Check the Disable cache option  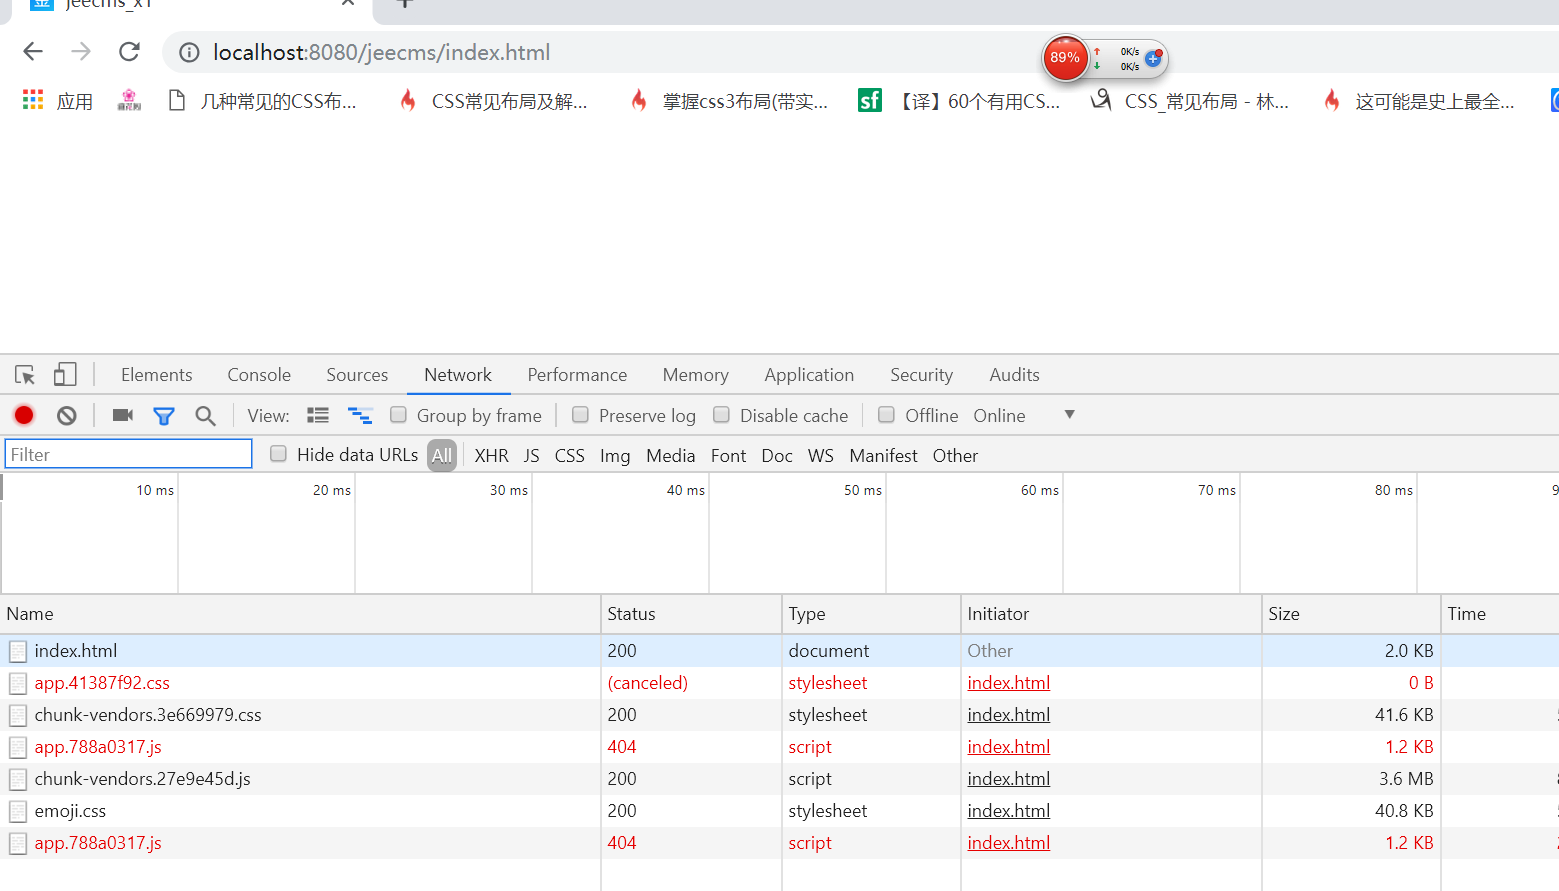[721, 415]
